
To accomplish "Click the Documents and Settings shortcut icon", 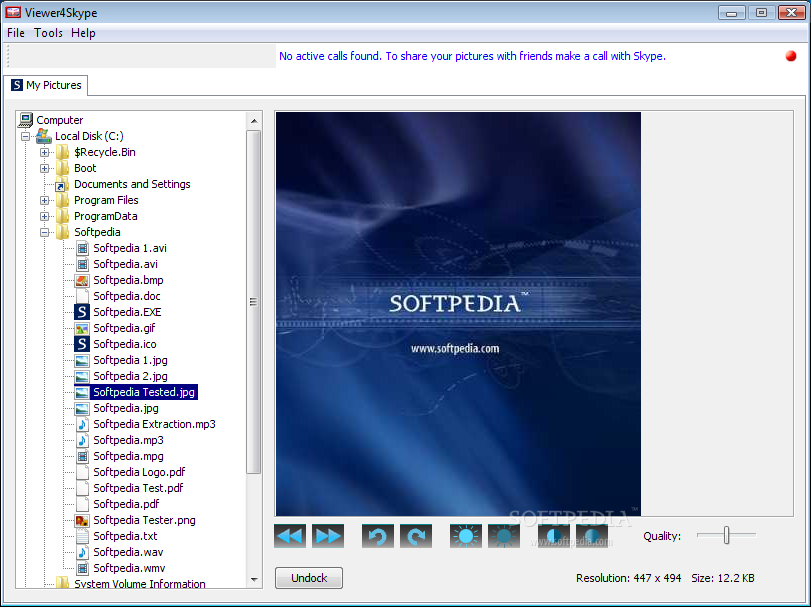I will click(62, 185).
